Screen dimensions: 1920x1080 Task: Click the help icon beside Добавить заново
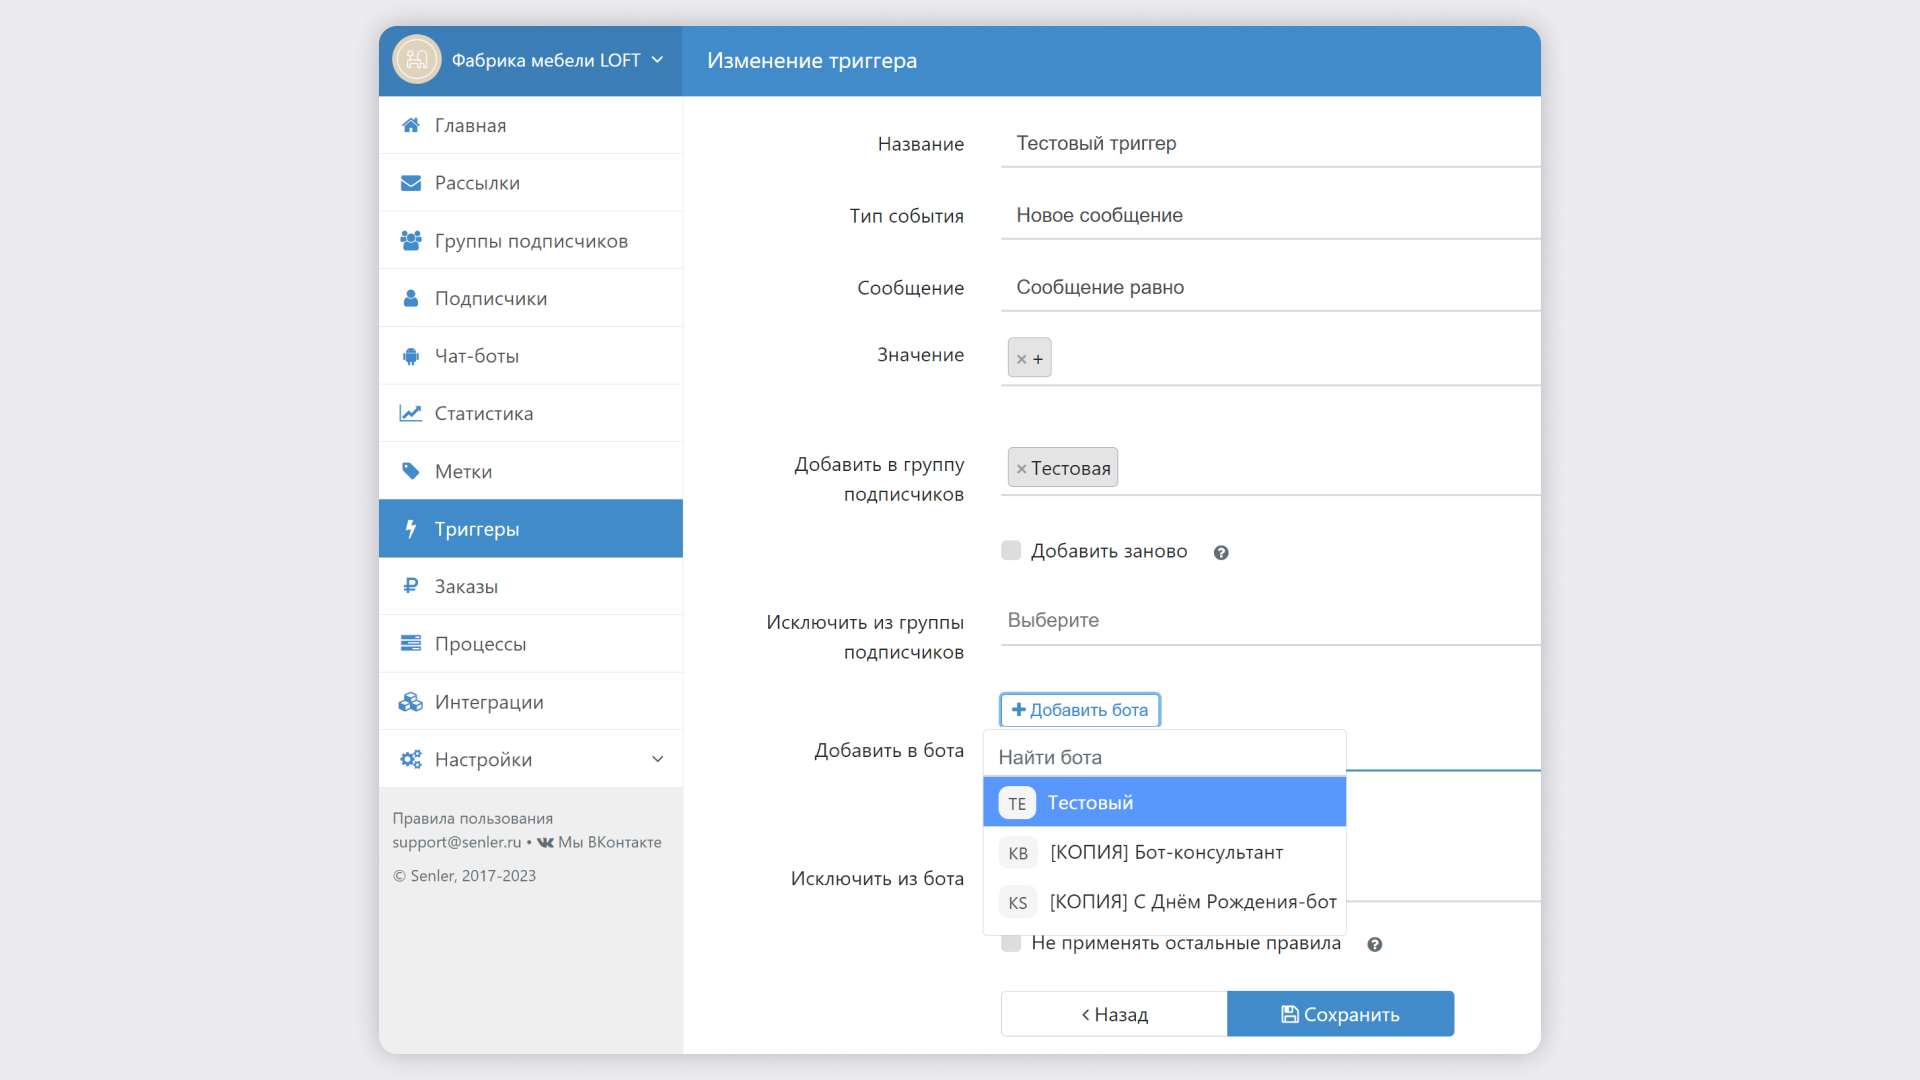pos(1221,553)
